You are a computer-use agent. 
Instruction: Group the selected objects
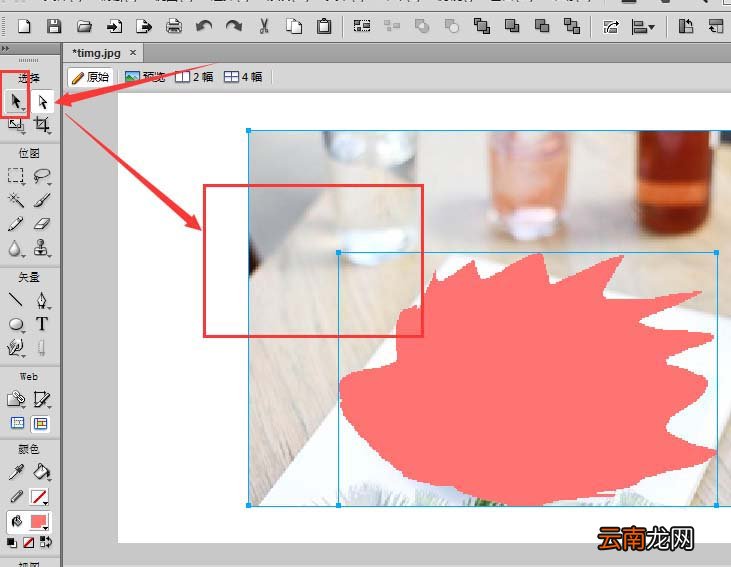[362, 26]
